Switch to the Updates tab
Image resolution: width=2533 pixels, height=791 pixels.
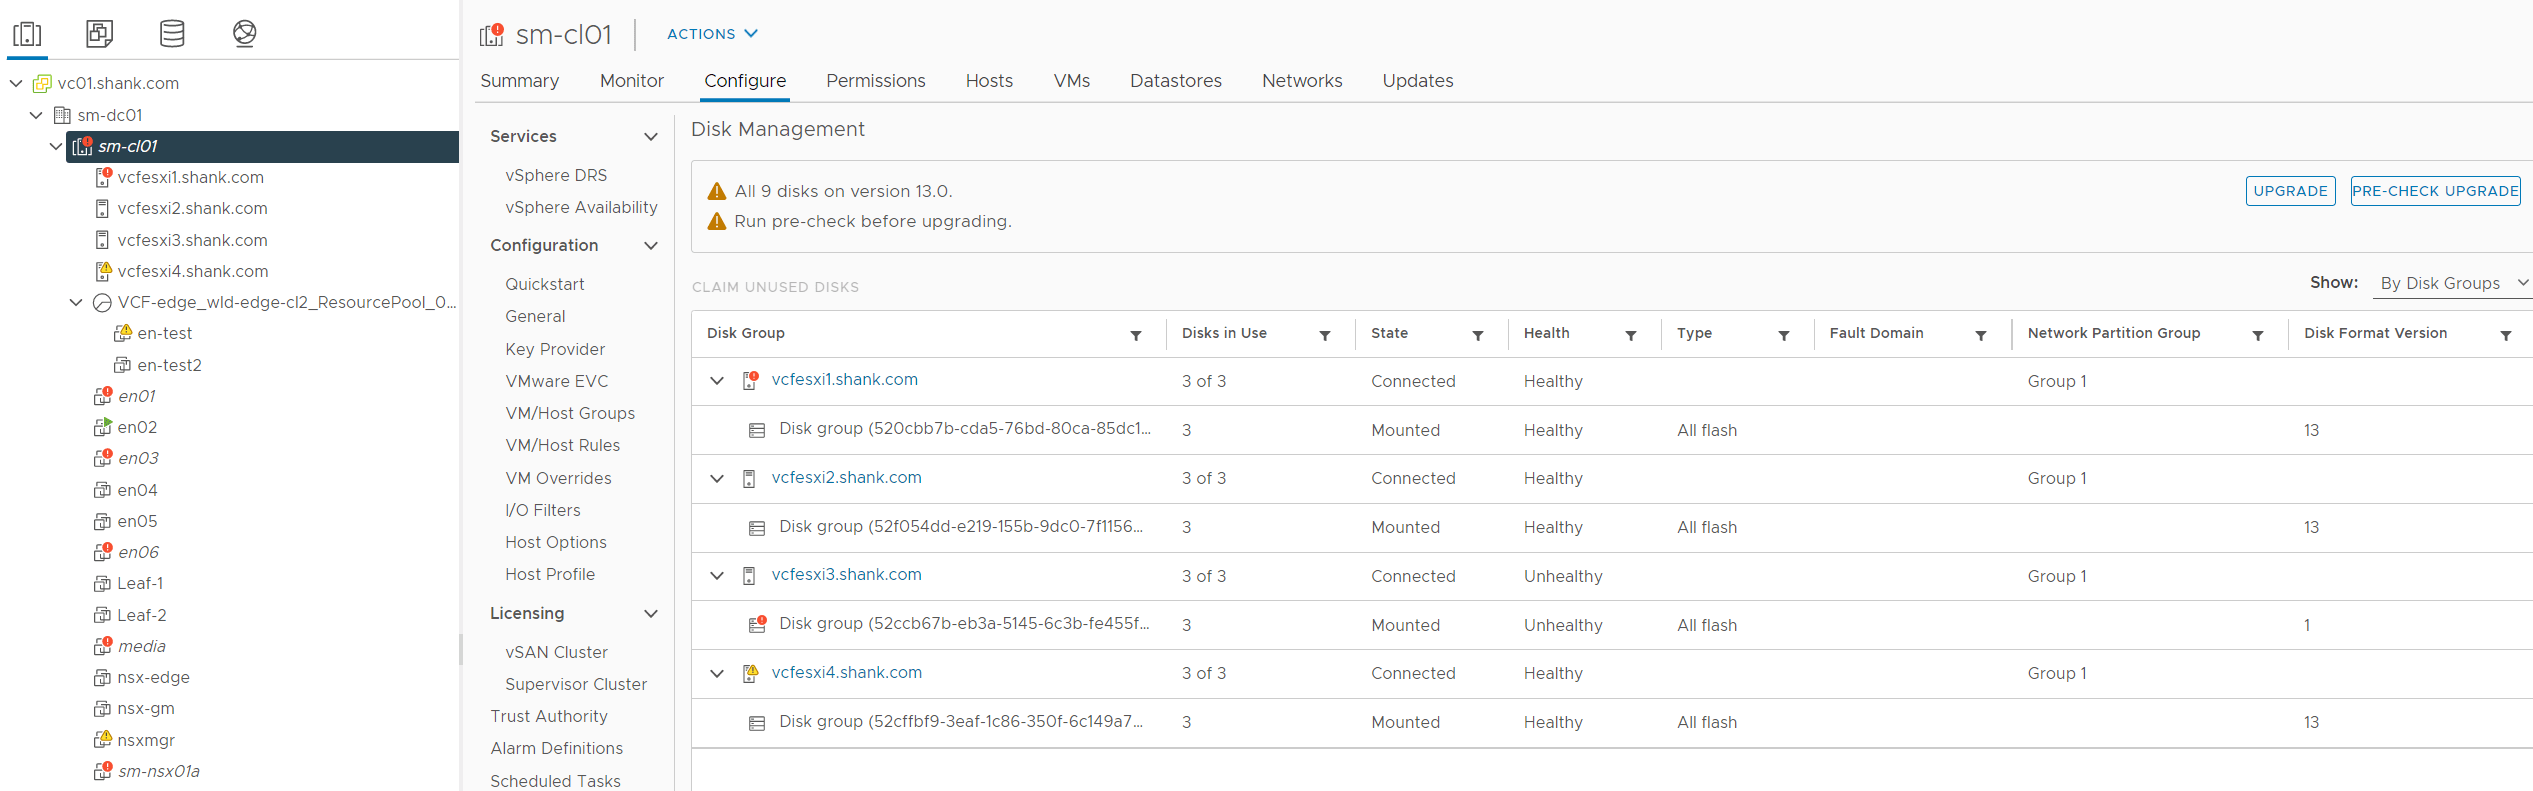tap(1418, 81)
